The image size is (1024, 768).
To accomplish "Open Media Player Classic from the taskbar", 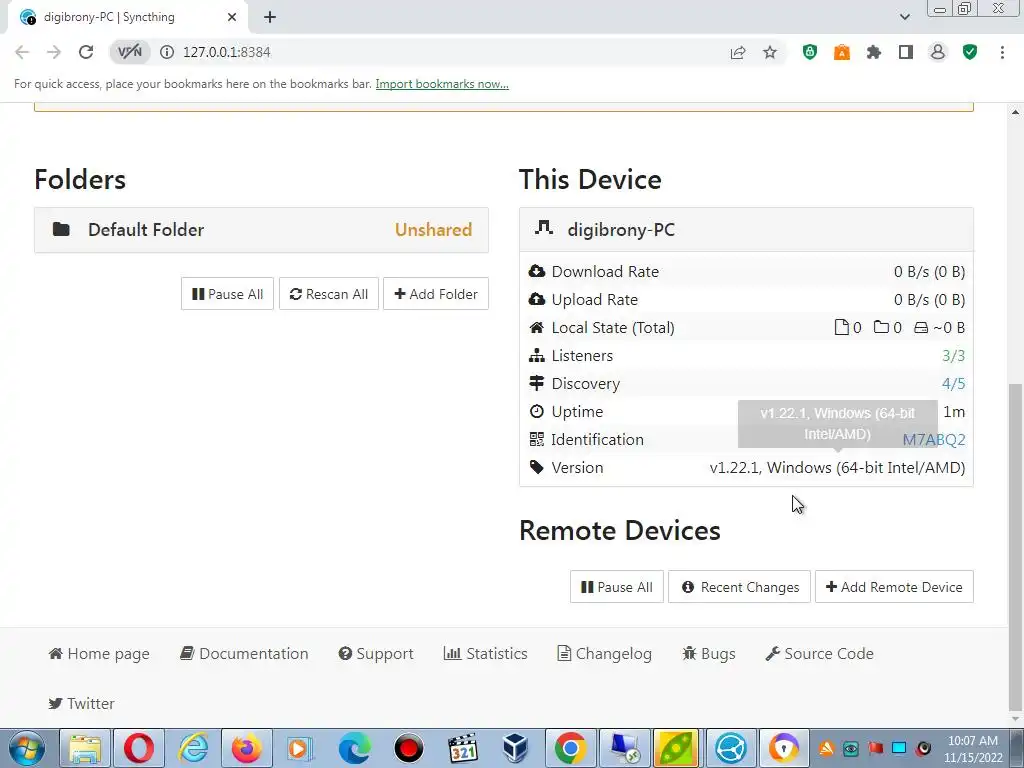I will pos(462,748).
